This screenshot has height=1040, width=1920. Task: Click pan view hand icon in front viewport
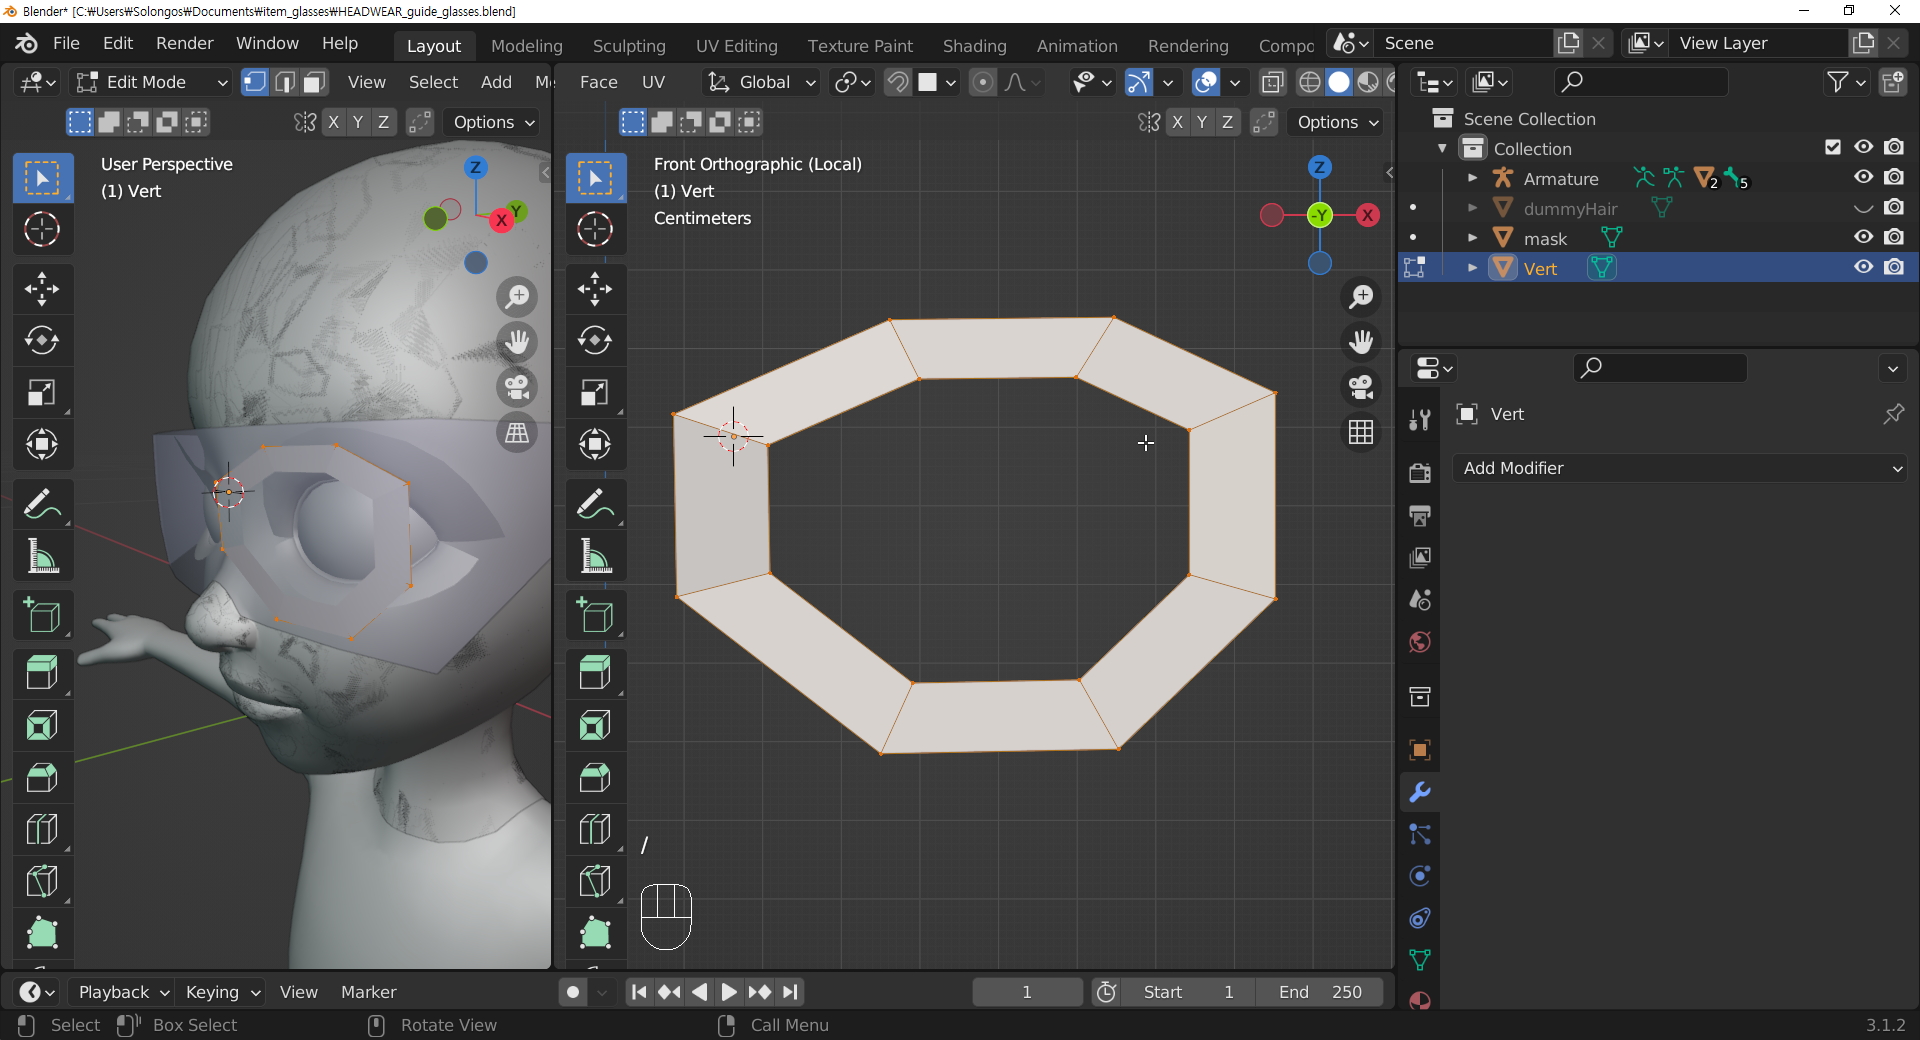pyautogui.click(x=1361, y=342)
